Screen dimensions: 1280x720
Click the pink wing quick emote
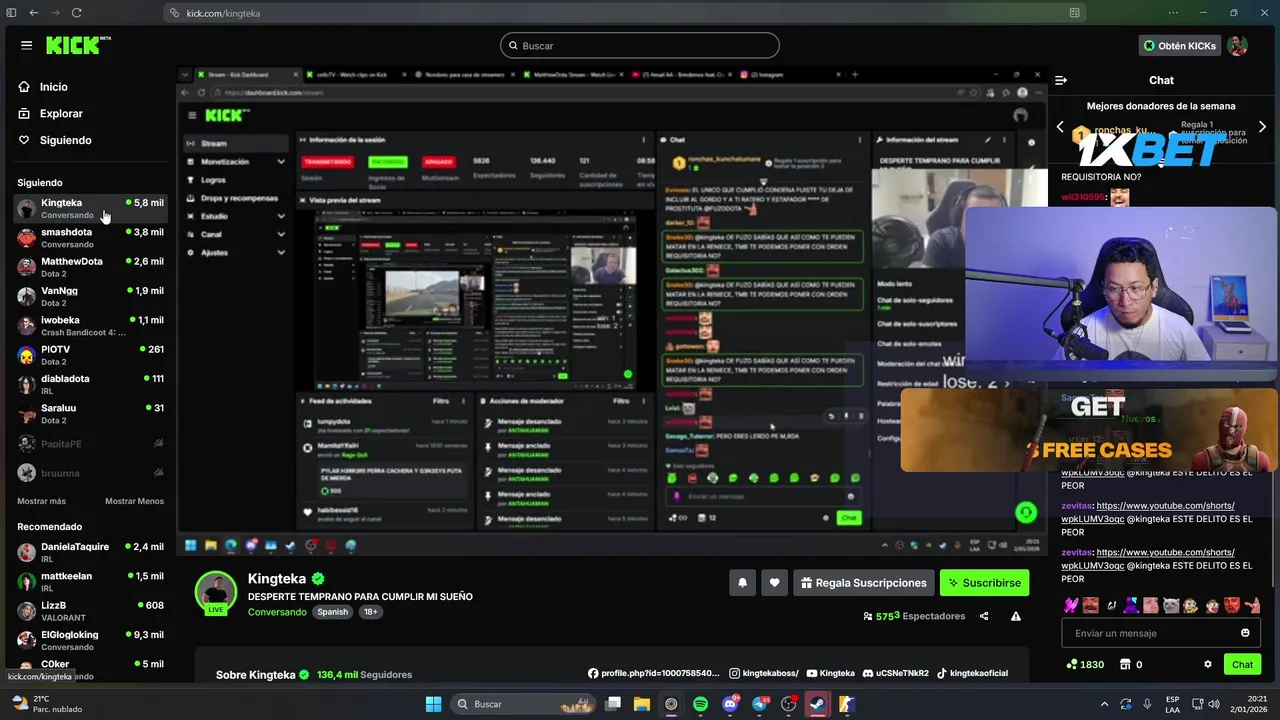pyautogui.click(x=1072, y=605)
